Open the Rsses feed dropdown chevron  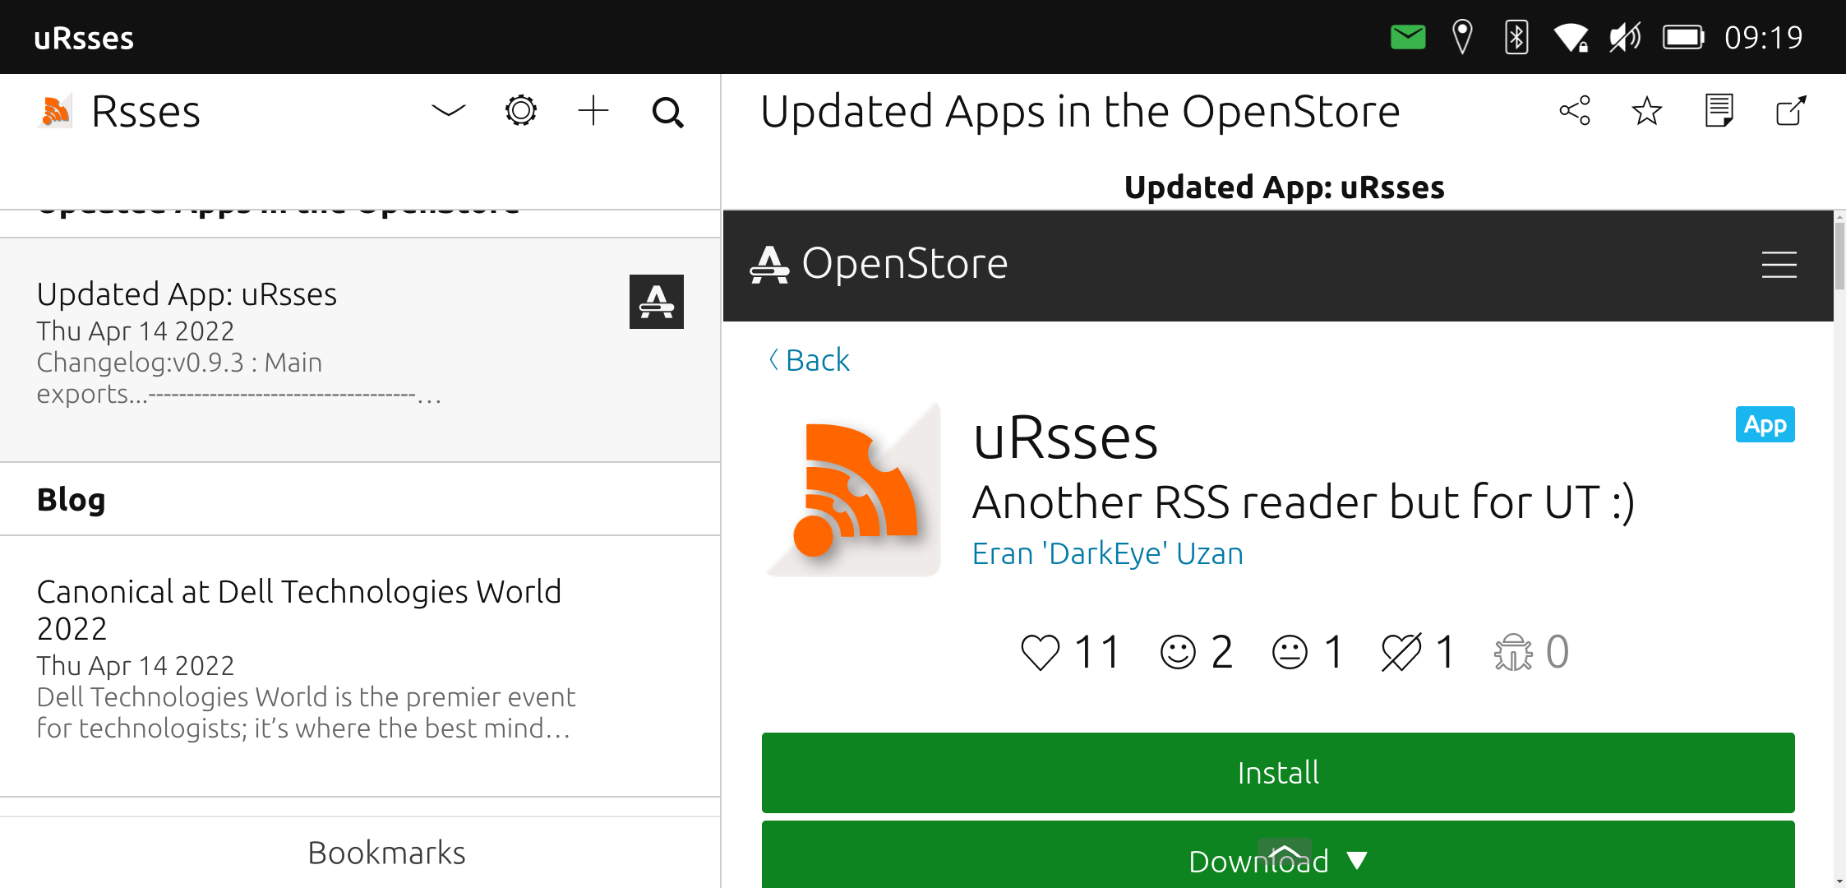448,111
